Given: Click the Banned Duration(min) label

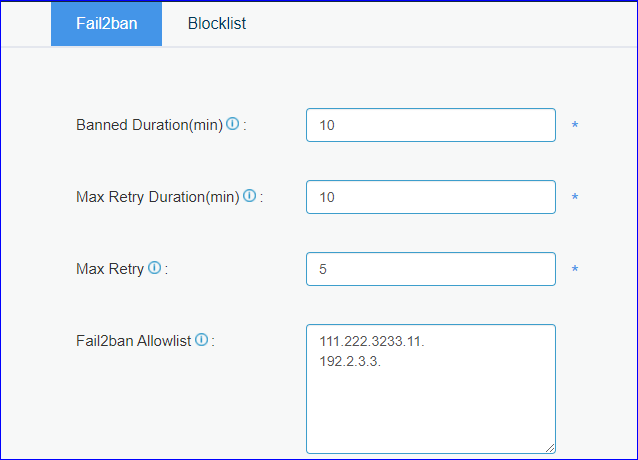Looking at the screenshot, I should click(x=150, y=126).
